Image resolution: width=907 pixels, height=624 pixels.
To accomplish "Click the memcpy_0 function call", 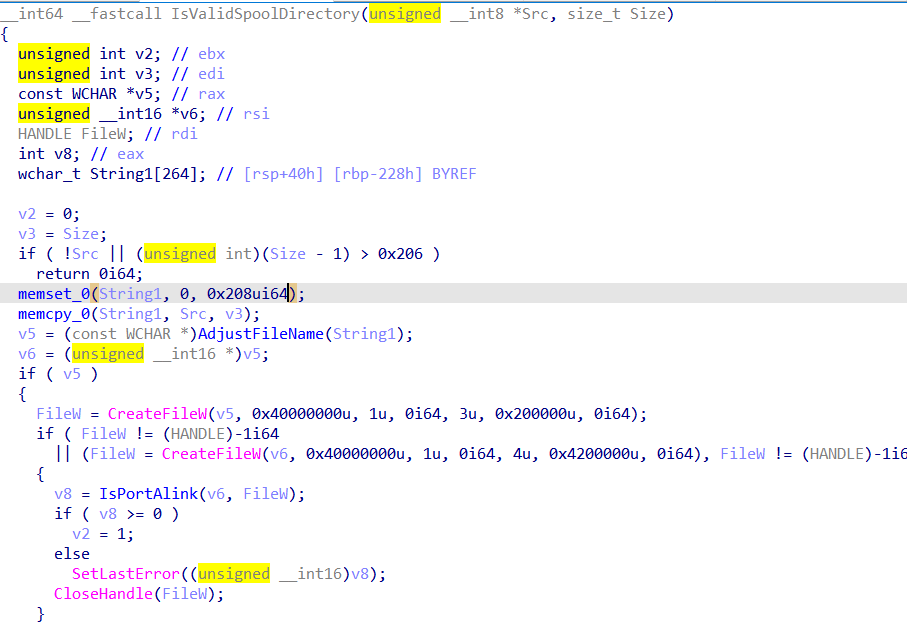I will 54,314.
